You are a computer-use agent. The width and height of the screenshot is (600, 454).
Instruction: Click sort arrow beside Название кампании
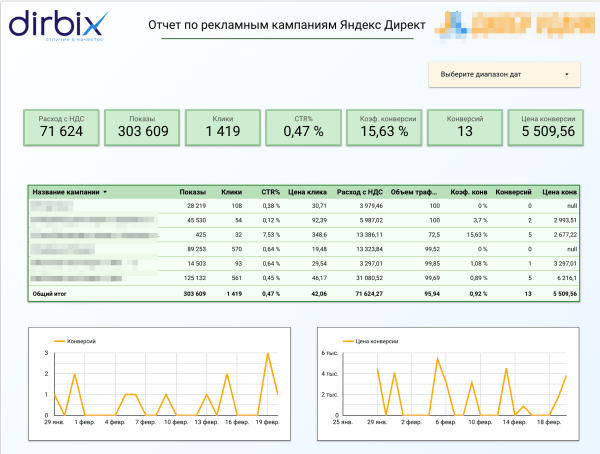pyautogui.click(x=105, y=192)
